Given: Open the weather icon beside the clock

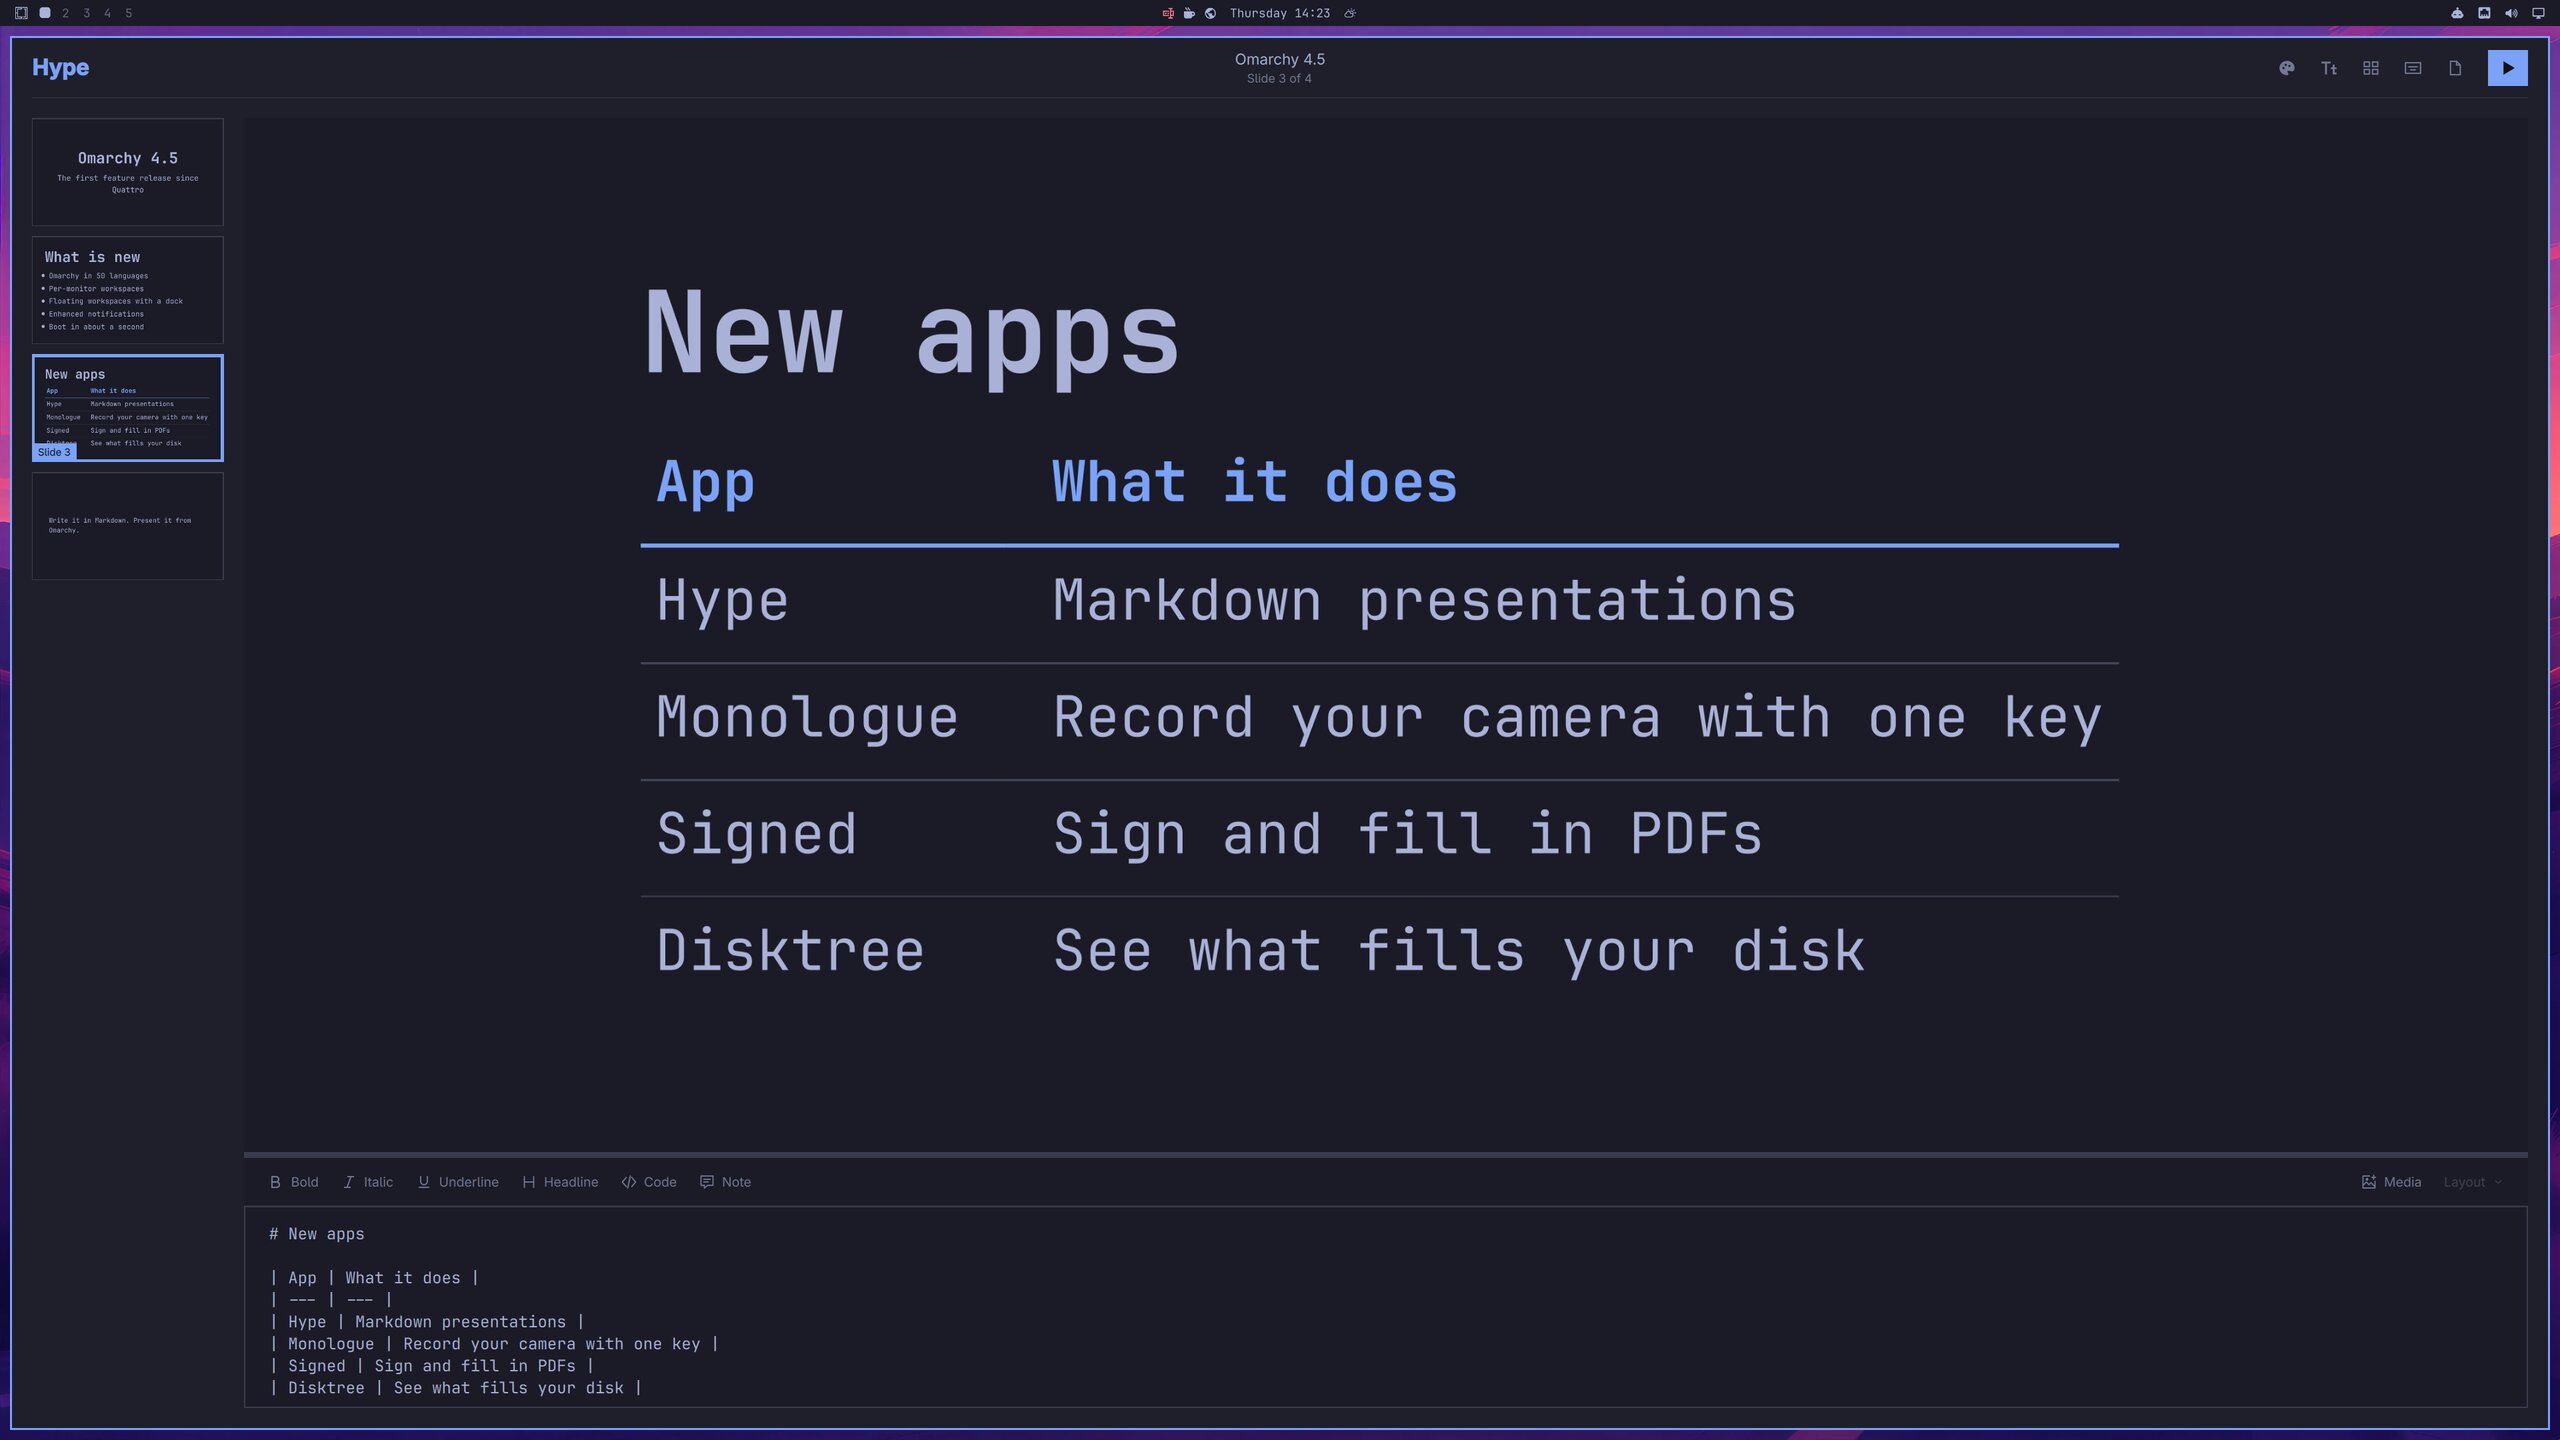Looking at the screenshot, I should pyautogui.click(x=1350, y=13).
